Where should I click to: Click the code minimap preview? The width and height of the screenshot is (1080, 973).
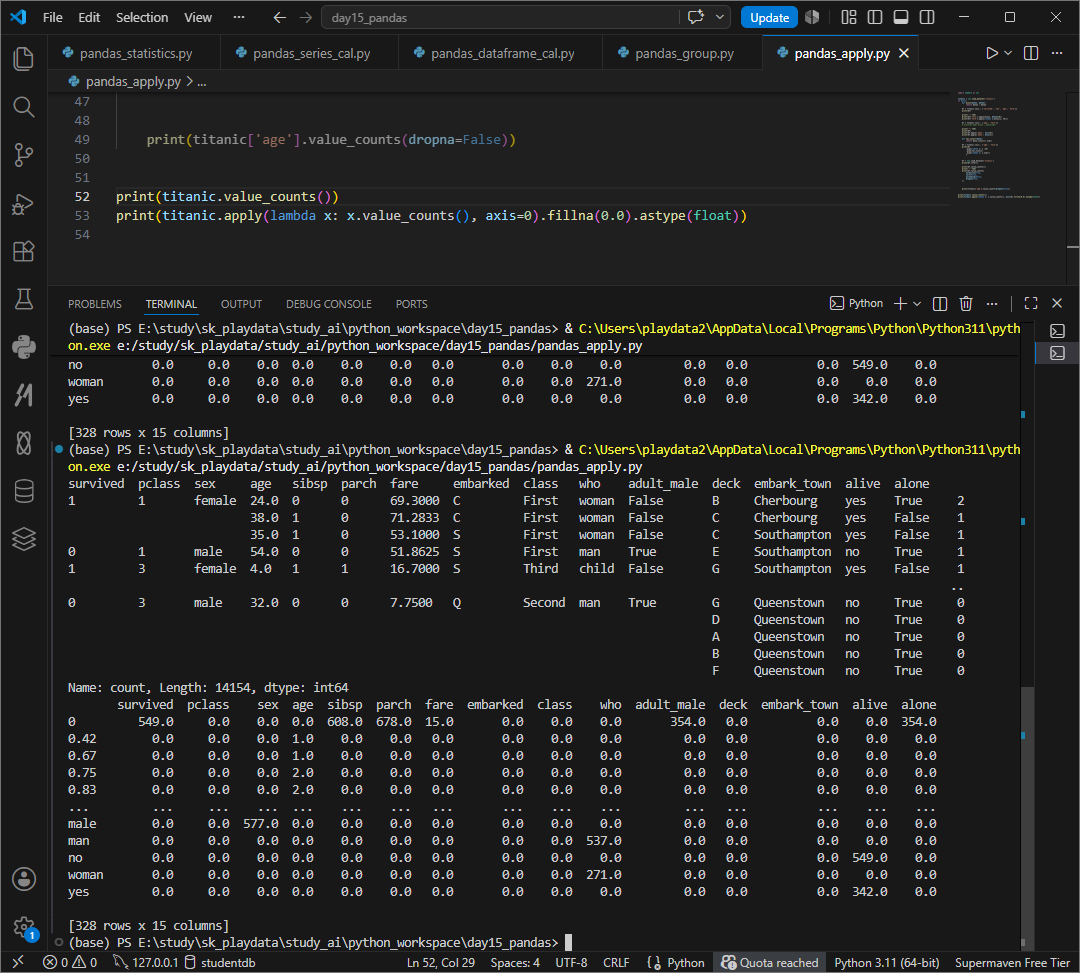tap(997, 145)
